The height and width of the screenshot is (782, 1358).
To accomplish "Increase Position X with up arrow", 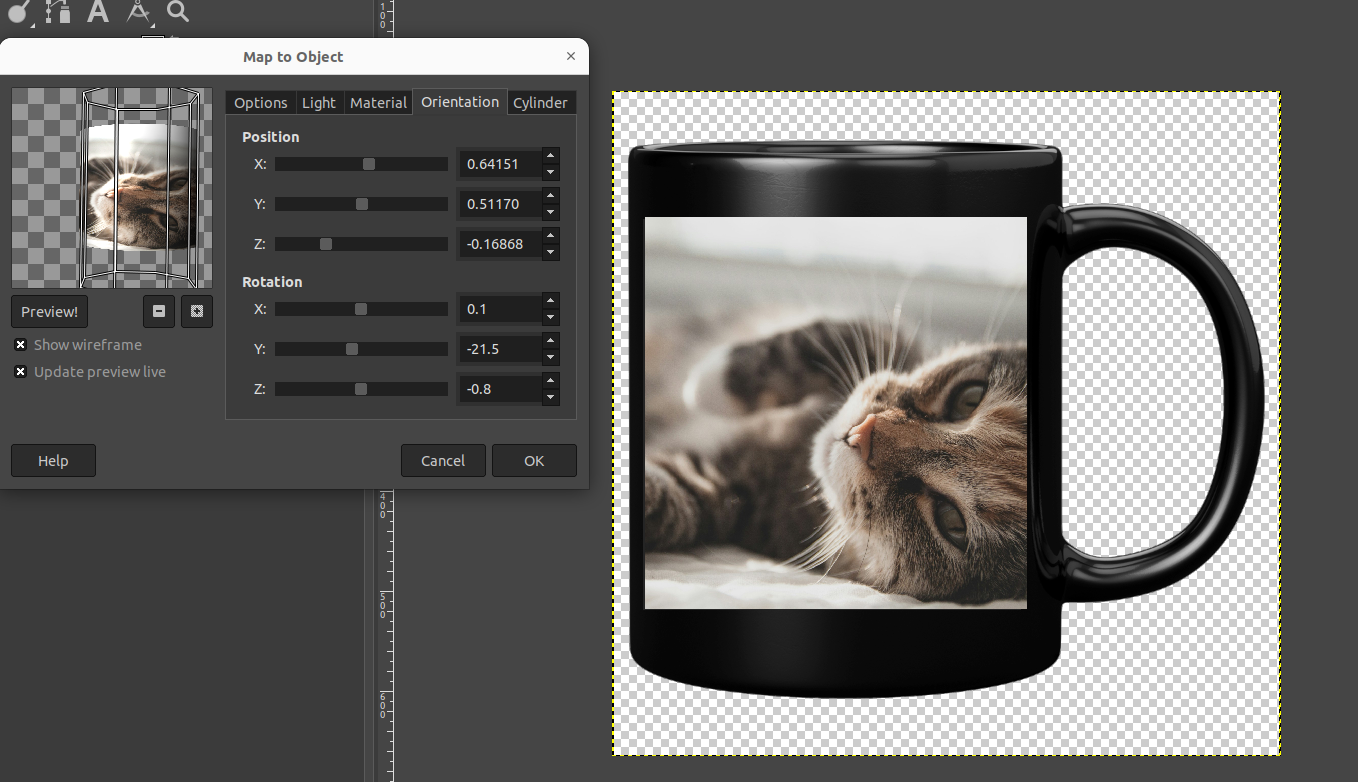I will [550, 155].
